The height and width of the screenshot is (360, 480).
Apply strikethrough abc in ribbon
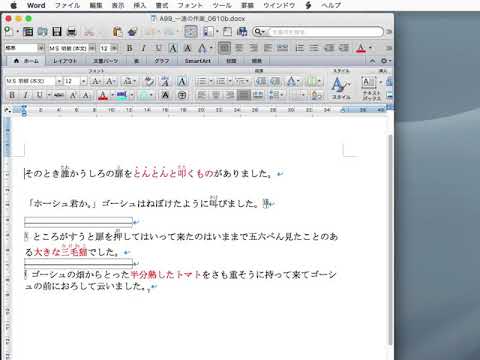pyautogui.click(x=59, y=95)
